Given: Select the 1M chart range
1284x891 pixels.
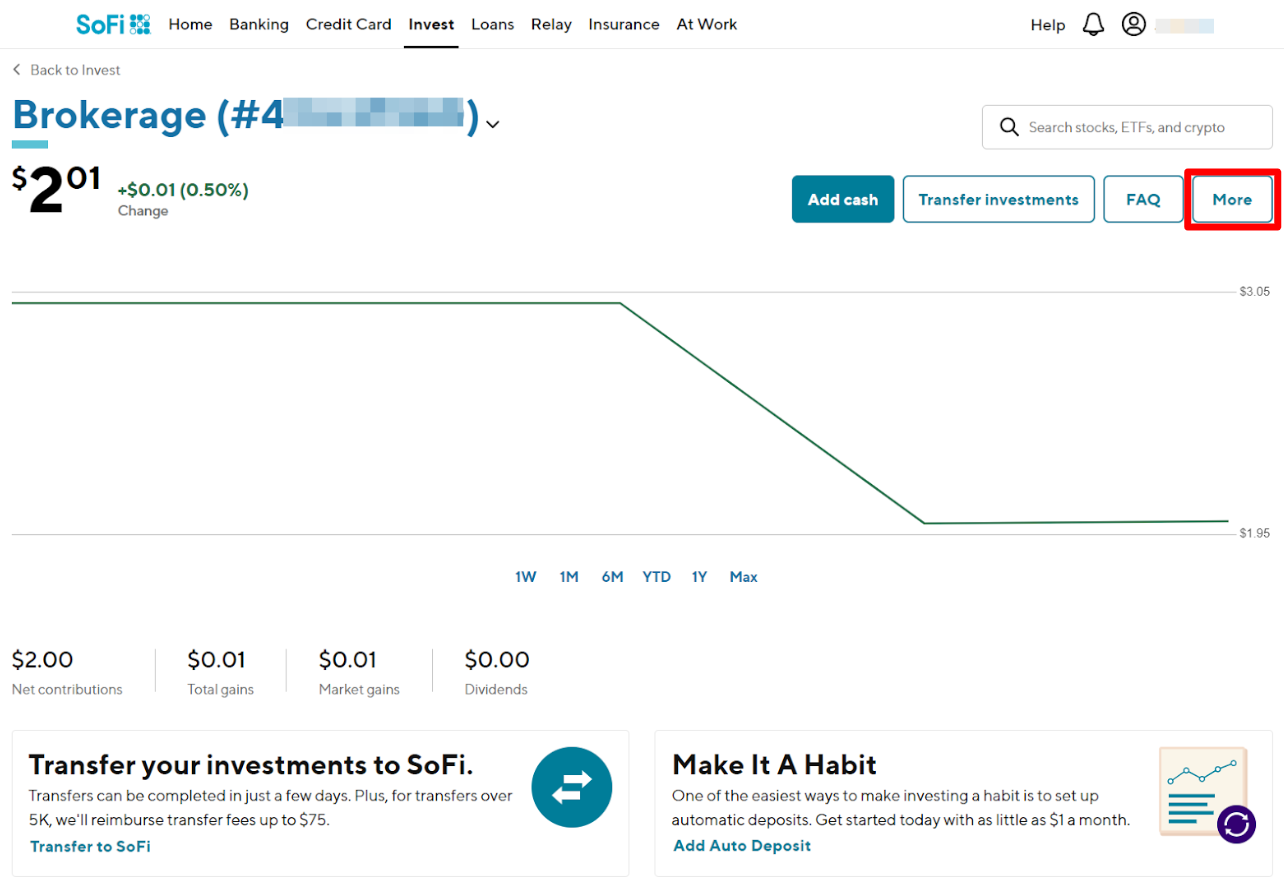Looking at the screenshot, I should click(x=569, y=577).
